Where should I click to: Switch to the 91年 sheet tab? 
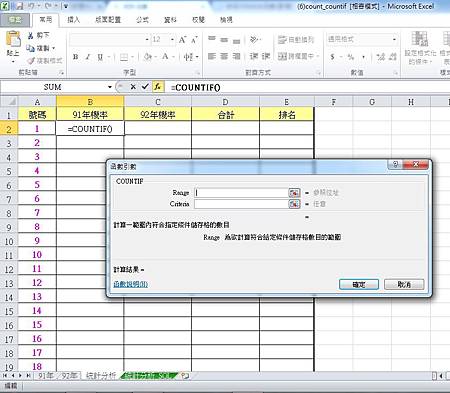[45, 376]
